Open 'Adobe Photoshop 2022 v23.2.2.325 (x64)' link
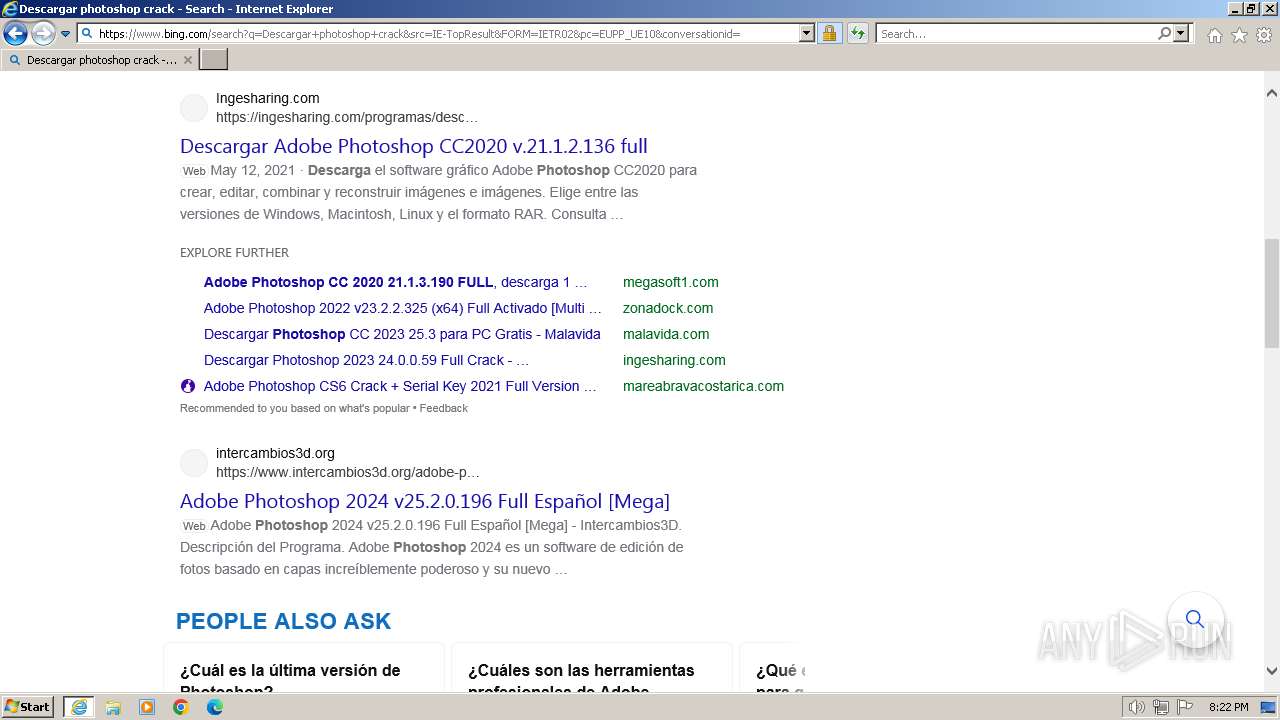This screenshot has height=720, width=1280. tap(403, 308)
